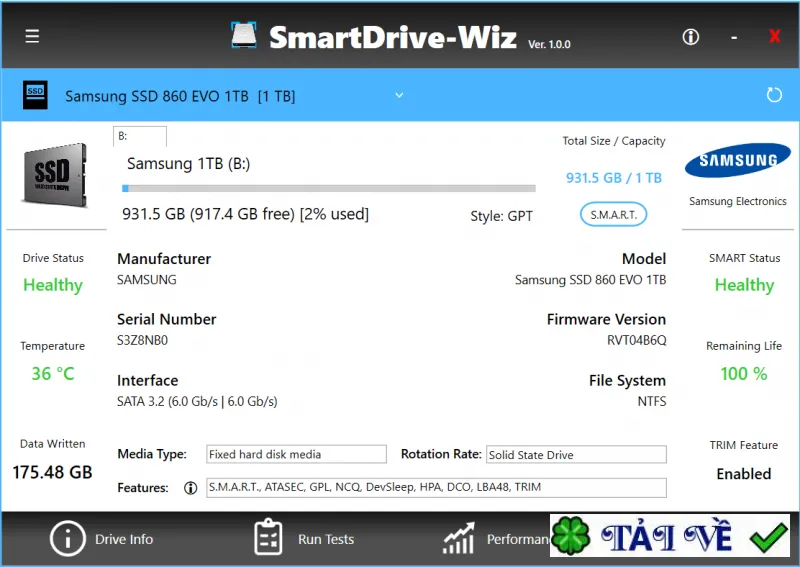Select the Samsung SSD 860 EVO drive name
This screenshot has width=800, height=567.
(x=180, y=96)
